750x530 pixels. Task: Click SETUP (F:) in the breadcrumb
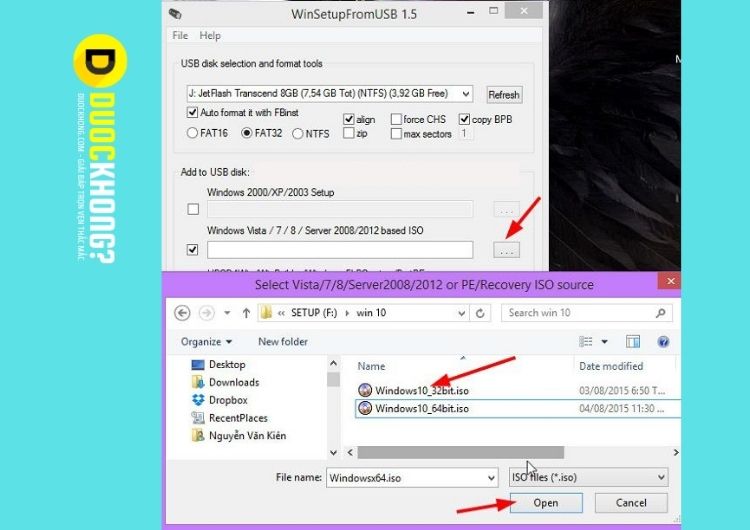tap(314, 313)
